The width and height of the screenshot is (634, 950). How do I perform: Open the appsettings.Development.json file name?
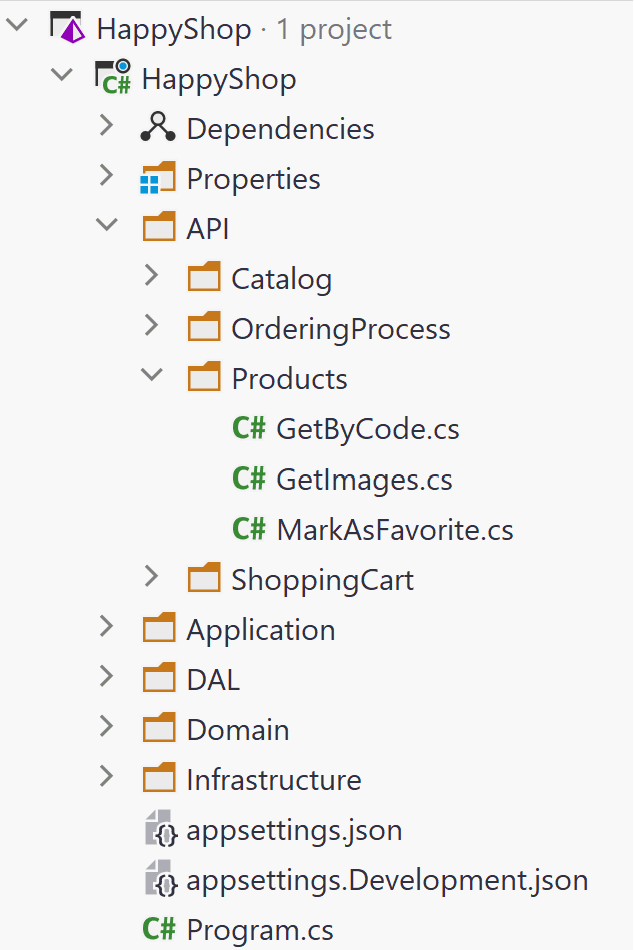coord(387,881)
